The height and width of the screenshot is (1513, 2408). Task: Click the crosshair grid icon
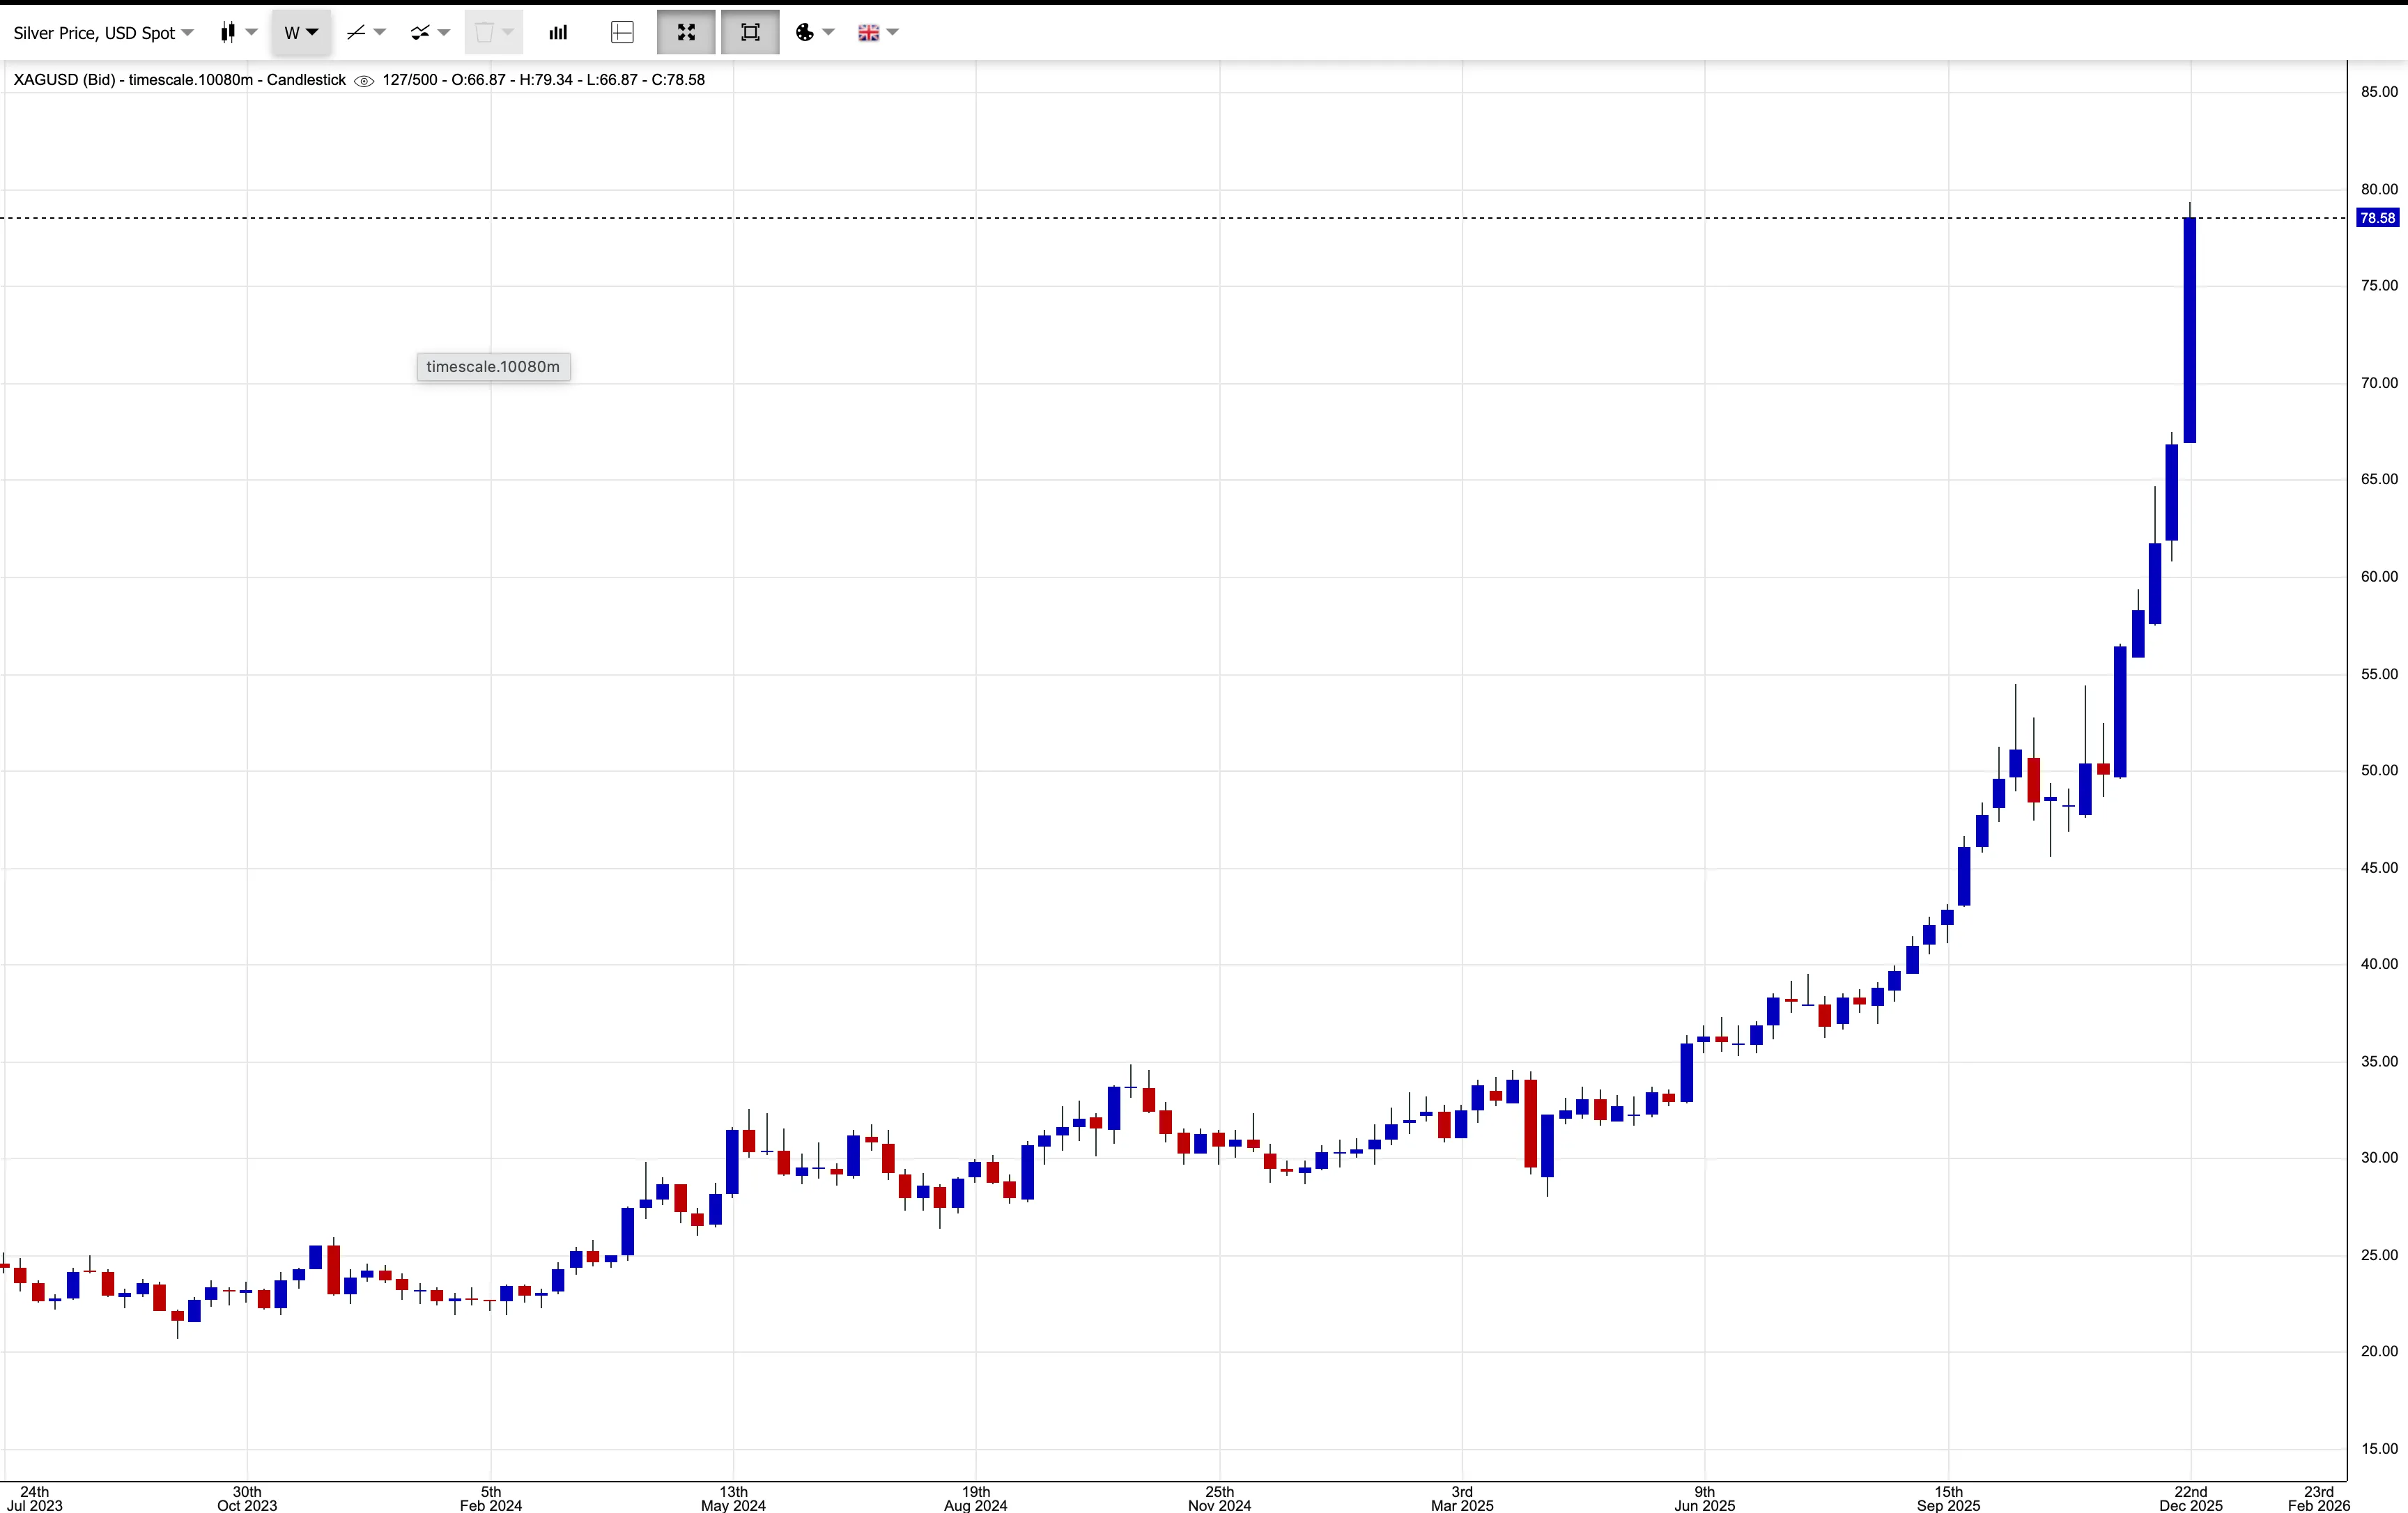(x=621, y=32)
